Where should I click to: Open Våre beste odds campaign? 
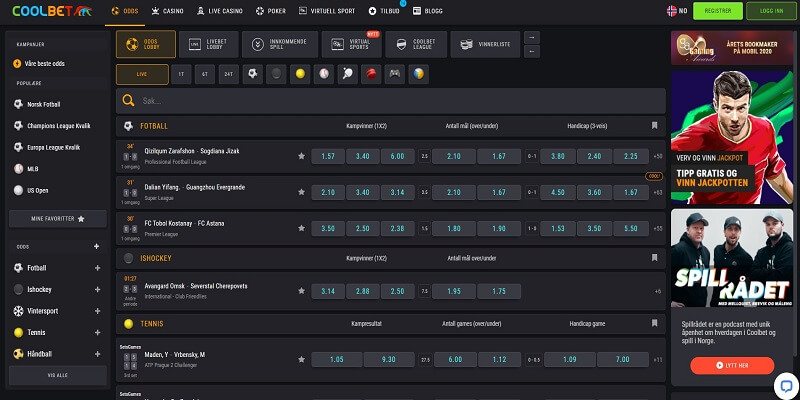click(x=40, y=64)
